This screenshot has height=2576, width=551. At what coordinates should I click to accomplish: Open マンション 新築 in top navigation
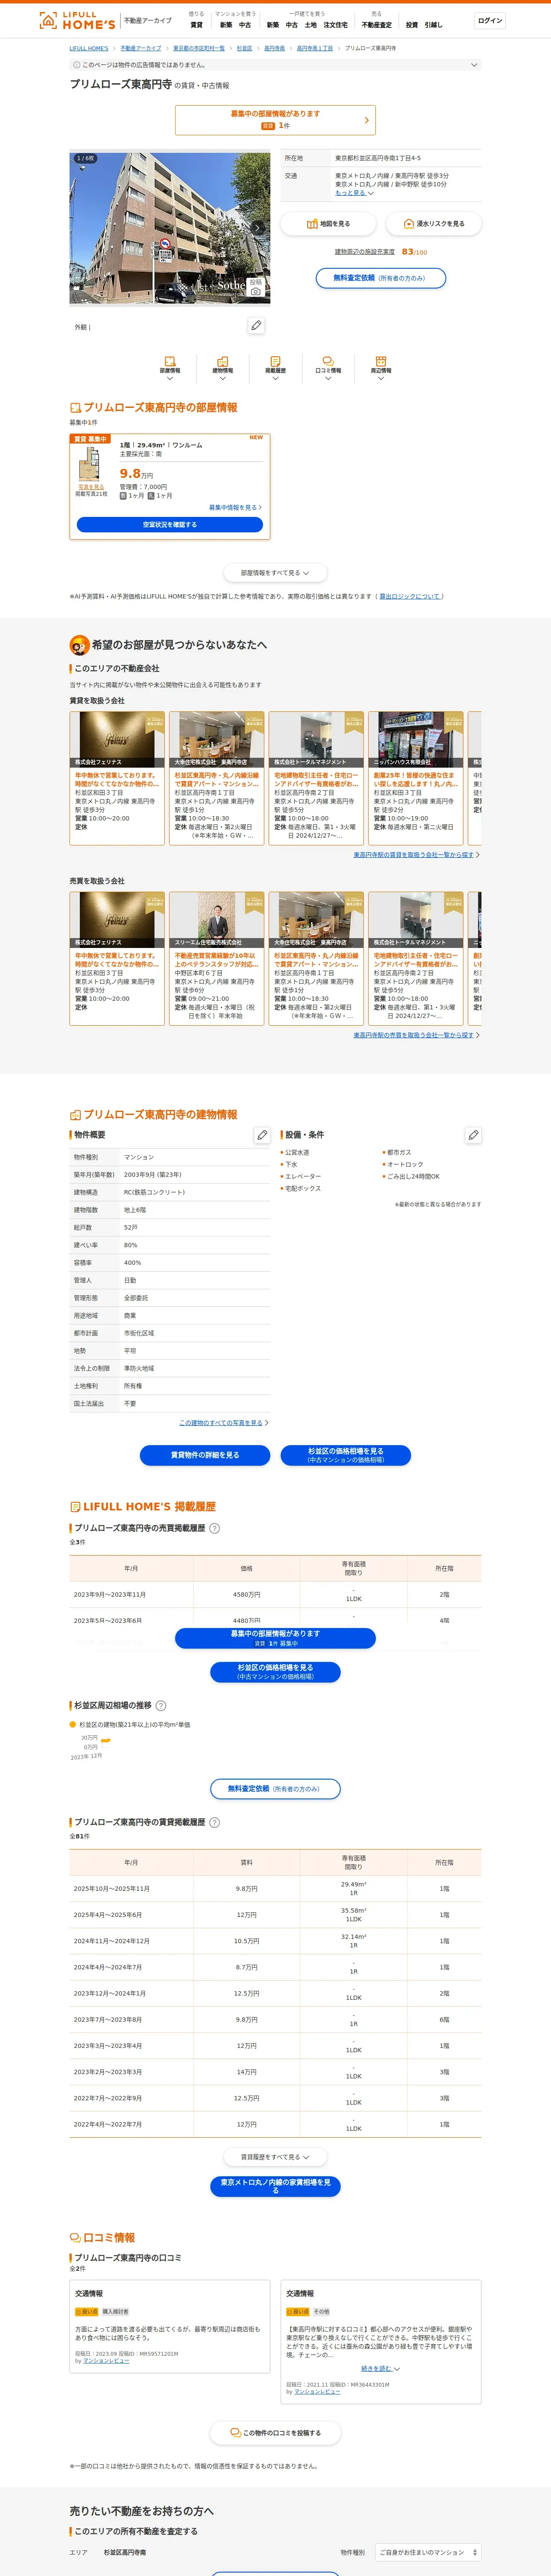tap(226, 25)
